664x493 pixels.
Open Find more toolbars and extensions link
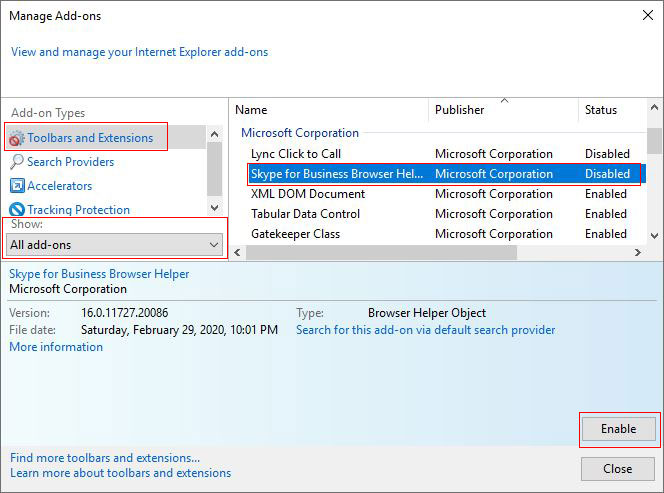coord(105,458)
